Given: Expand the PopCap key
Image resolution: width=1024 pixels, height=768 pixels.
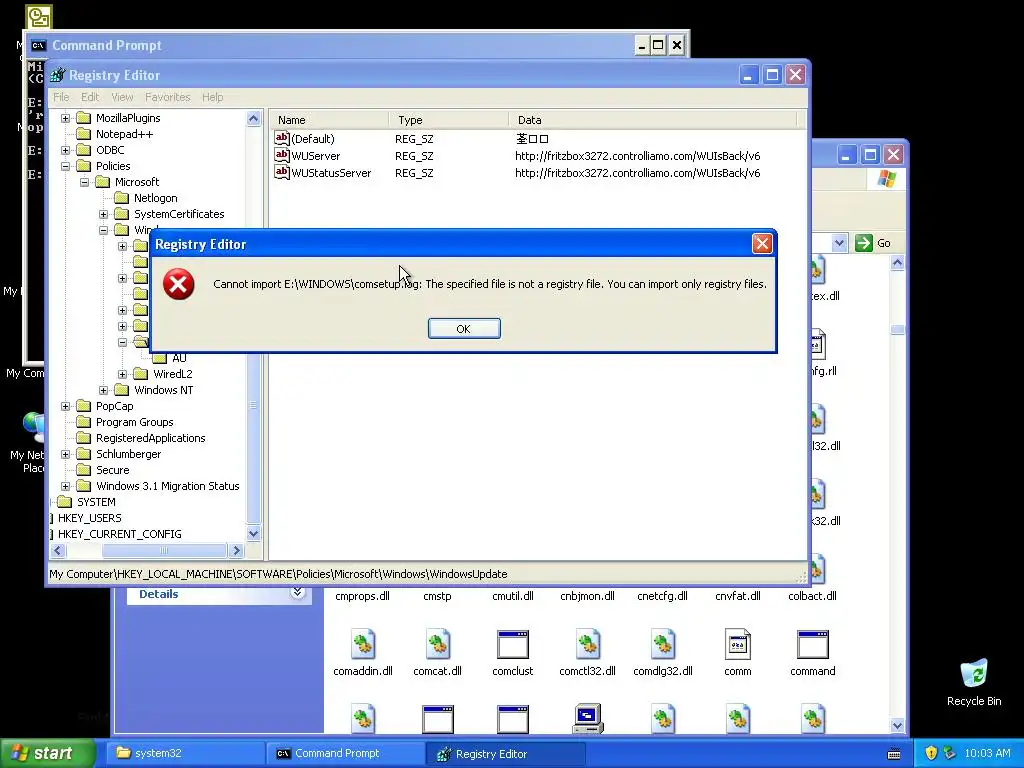Looking at the screenshot, I should tap(65, 406).
